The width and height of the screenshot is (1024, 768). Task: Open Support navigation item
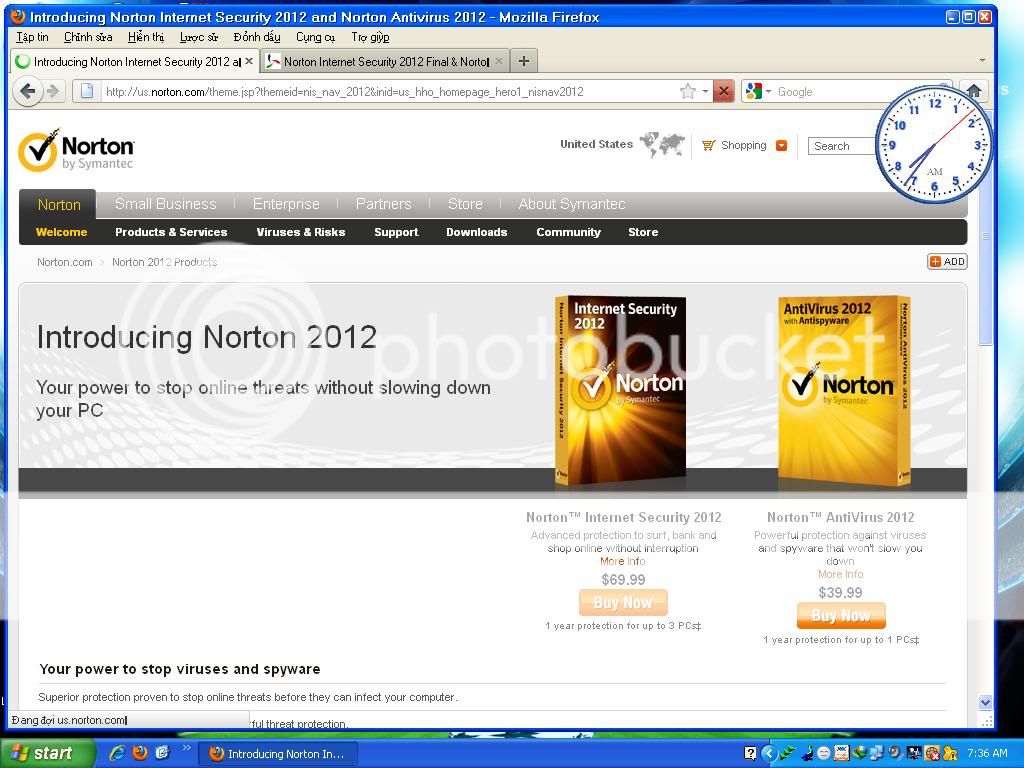pos(396,232)
